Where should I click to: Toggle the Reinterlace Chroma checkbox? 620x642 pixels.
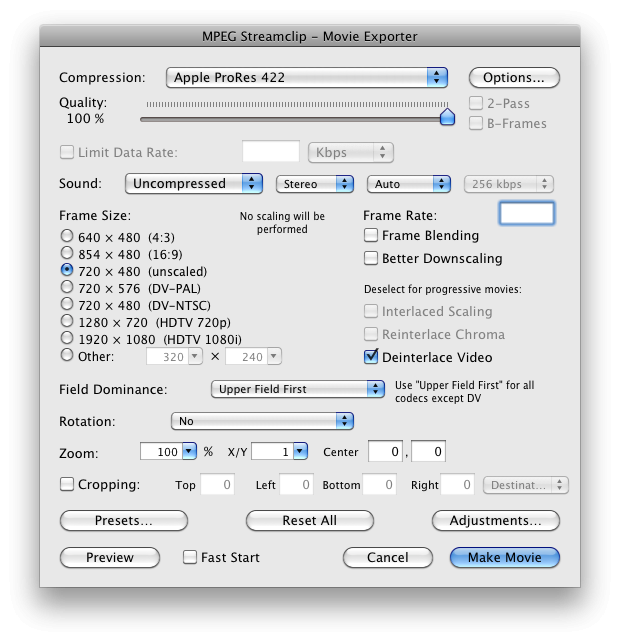[x=371, y=334]
